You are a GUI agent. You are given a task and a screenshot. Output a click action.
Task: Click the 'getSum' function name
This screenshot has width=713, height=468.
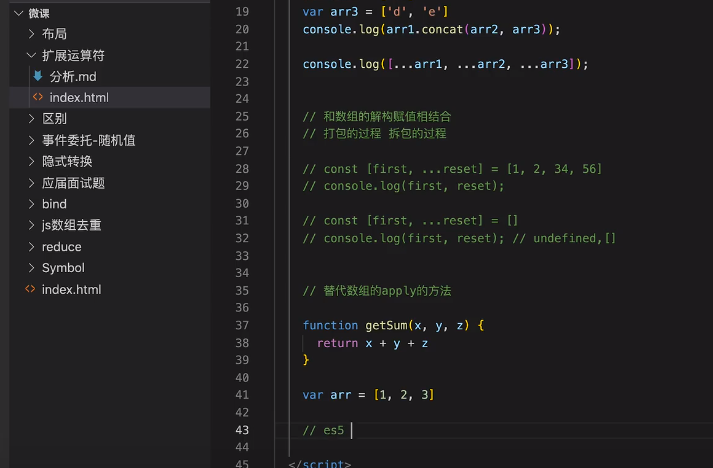click(x=387, y=325)
